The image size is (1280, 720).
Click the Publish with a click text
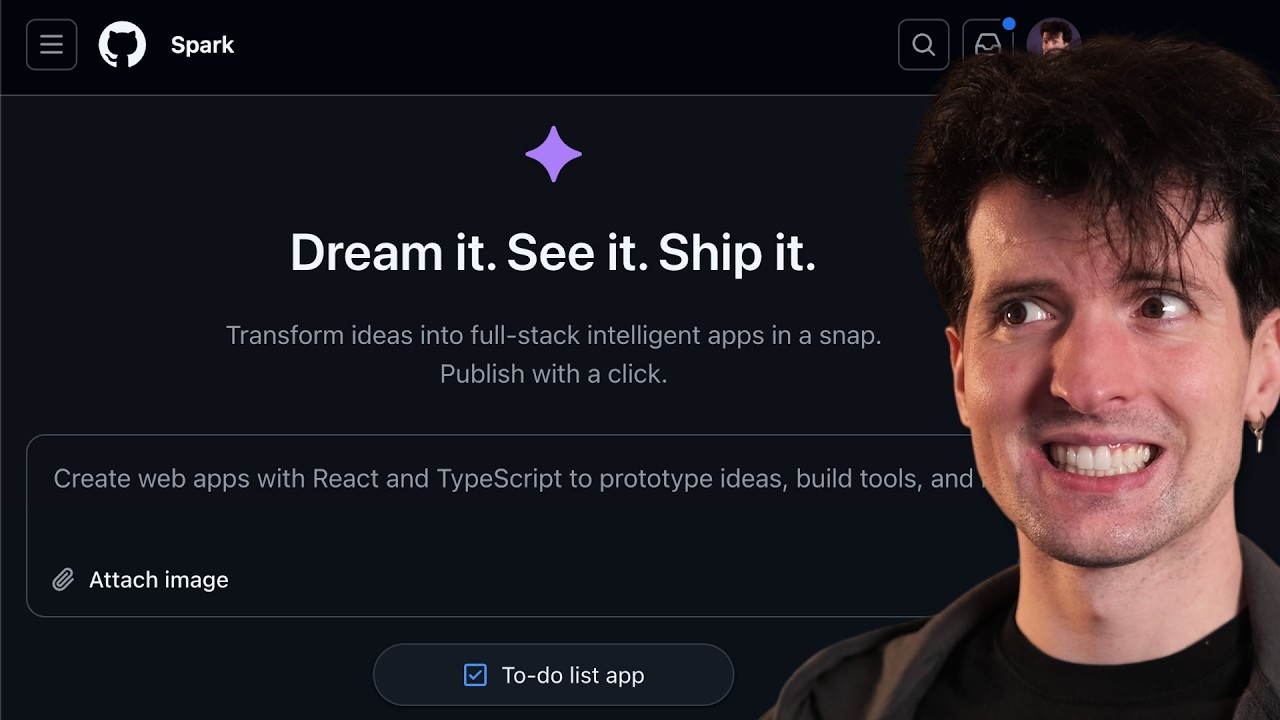click(553, 374)
